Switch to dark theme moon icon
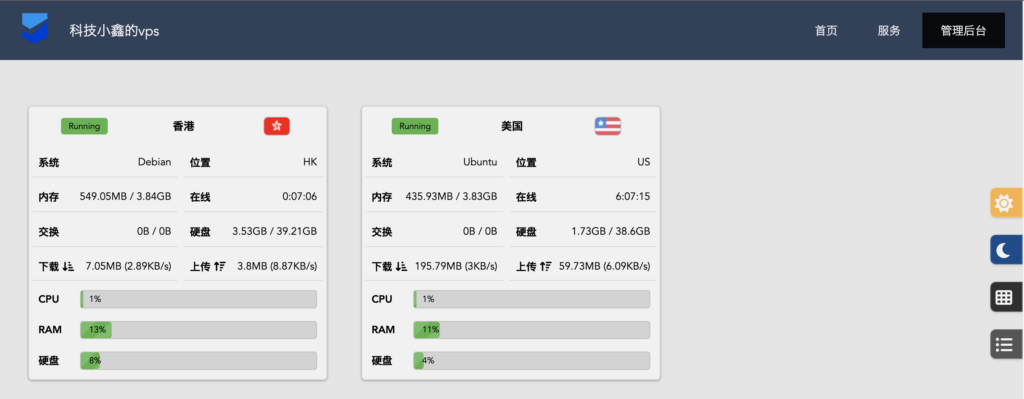 (x=1006, y=249)
